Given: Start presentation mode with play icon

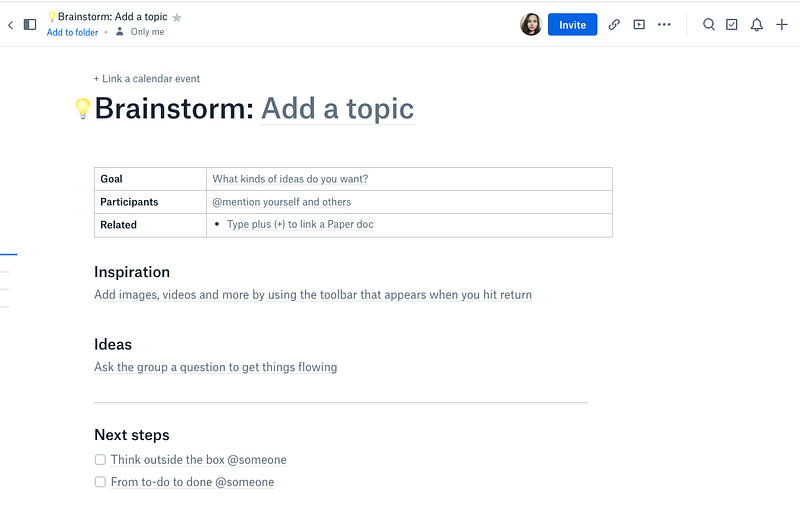Looking at the screenshot, I should click(x=639, y=24).
